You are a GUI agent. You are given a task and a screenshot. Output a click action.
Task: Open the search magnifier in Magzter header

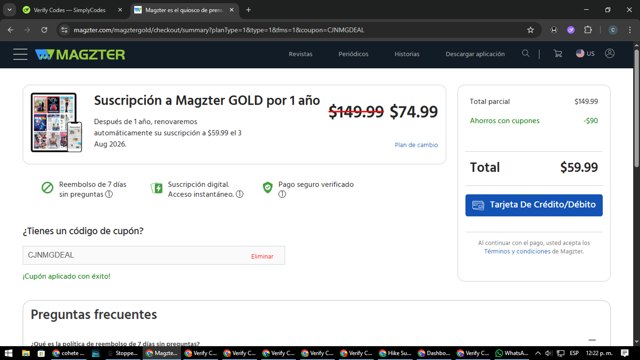coord(526,53)
